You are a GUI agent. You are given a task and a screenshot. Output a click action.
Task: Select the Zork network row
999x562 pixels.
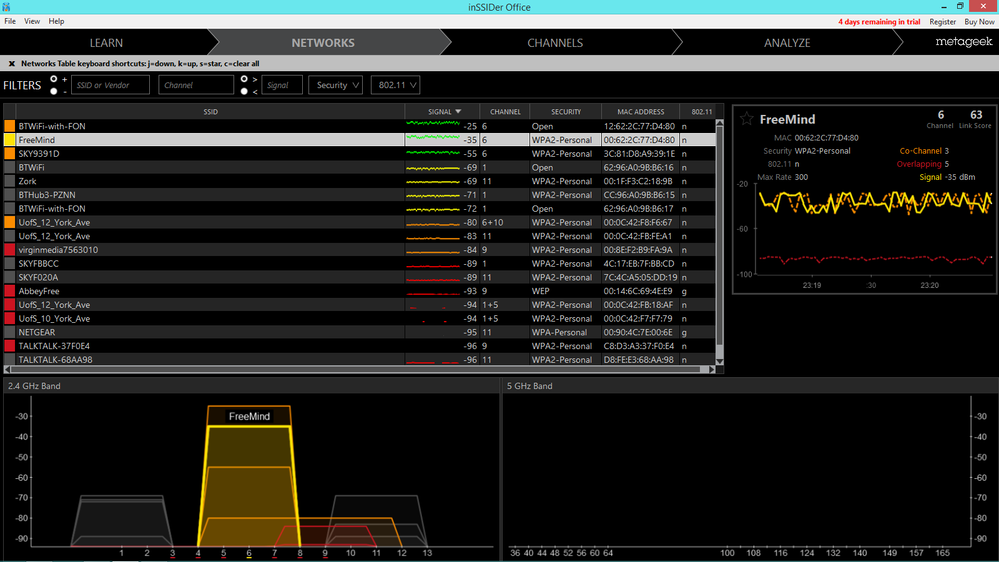pos(359,181)
